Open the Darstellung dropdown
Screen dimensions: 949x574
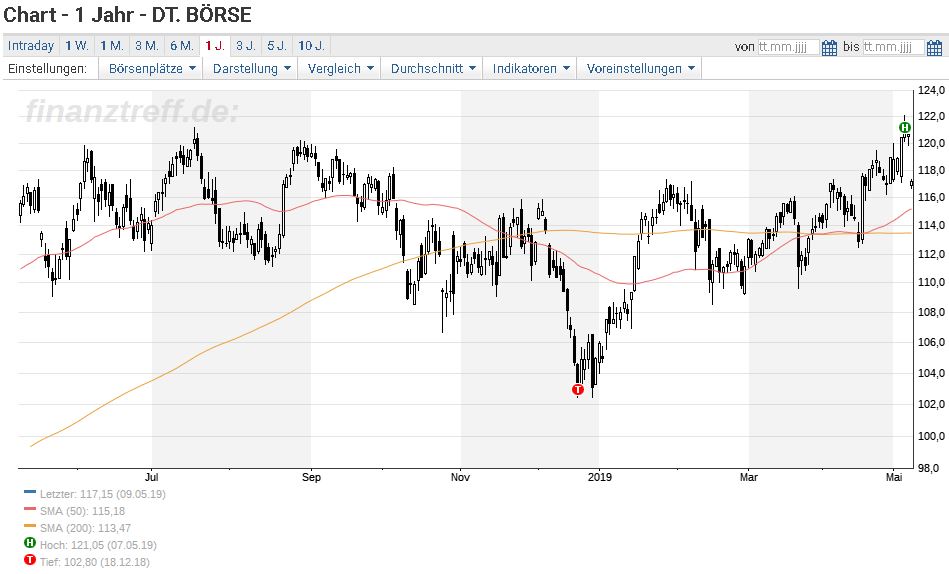pyautogui.click(x=251, y=68)
